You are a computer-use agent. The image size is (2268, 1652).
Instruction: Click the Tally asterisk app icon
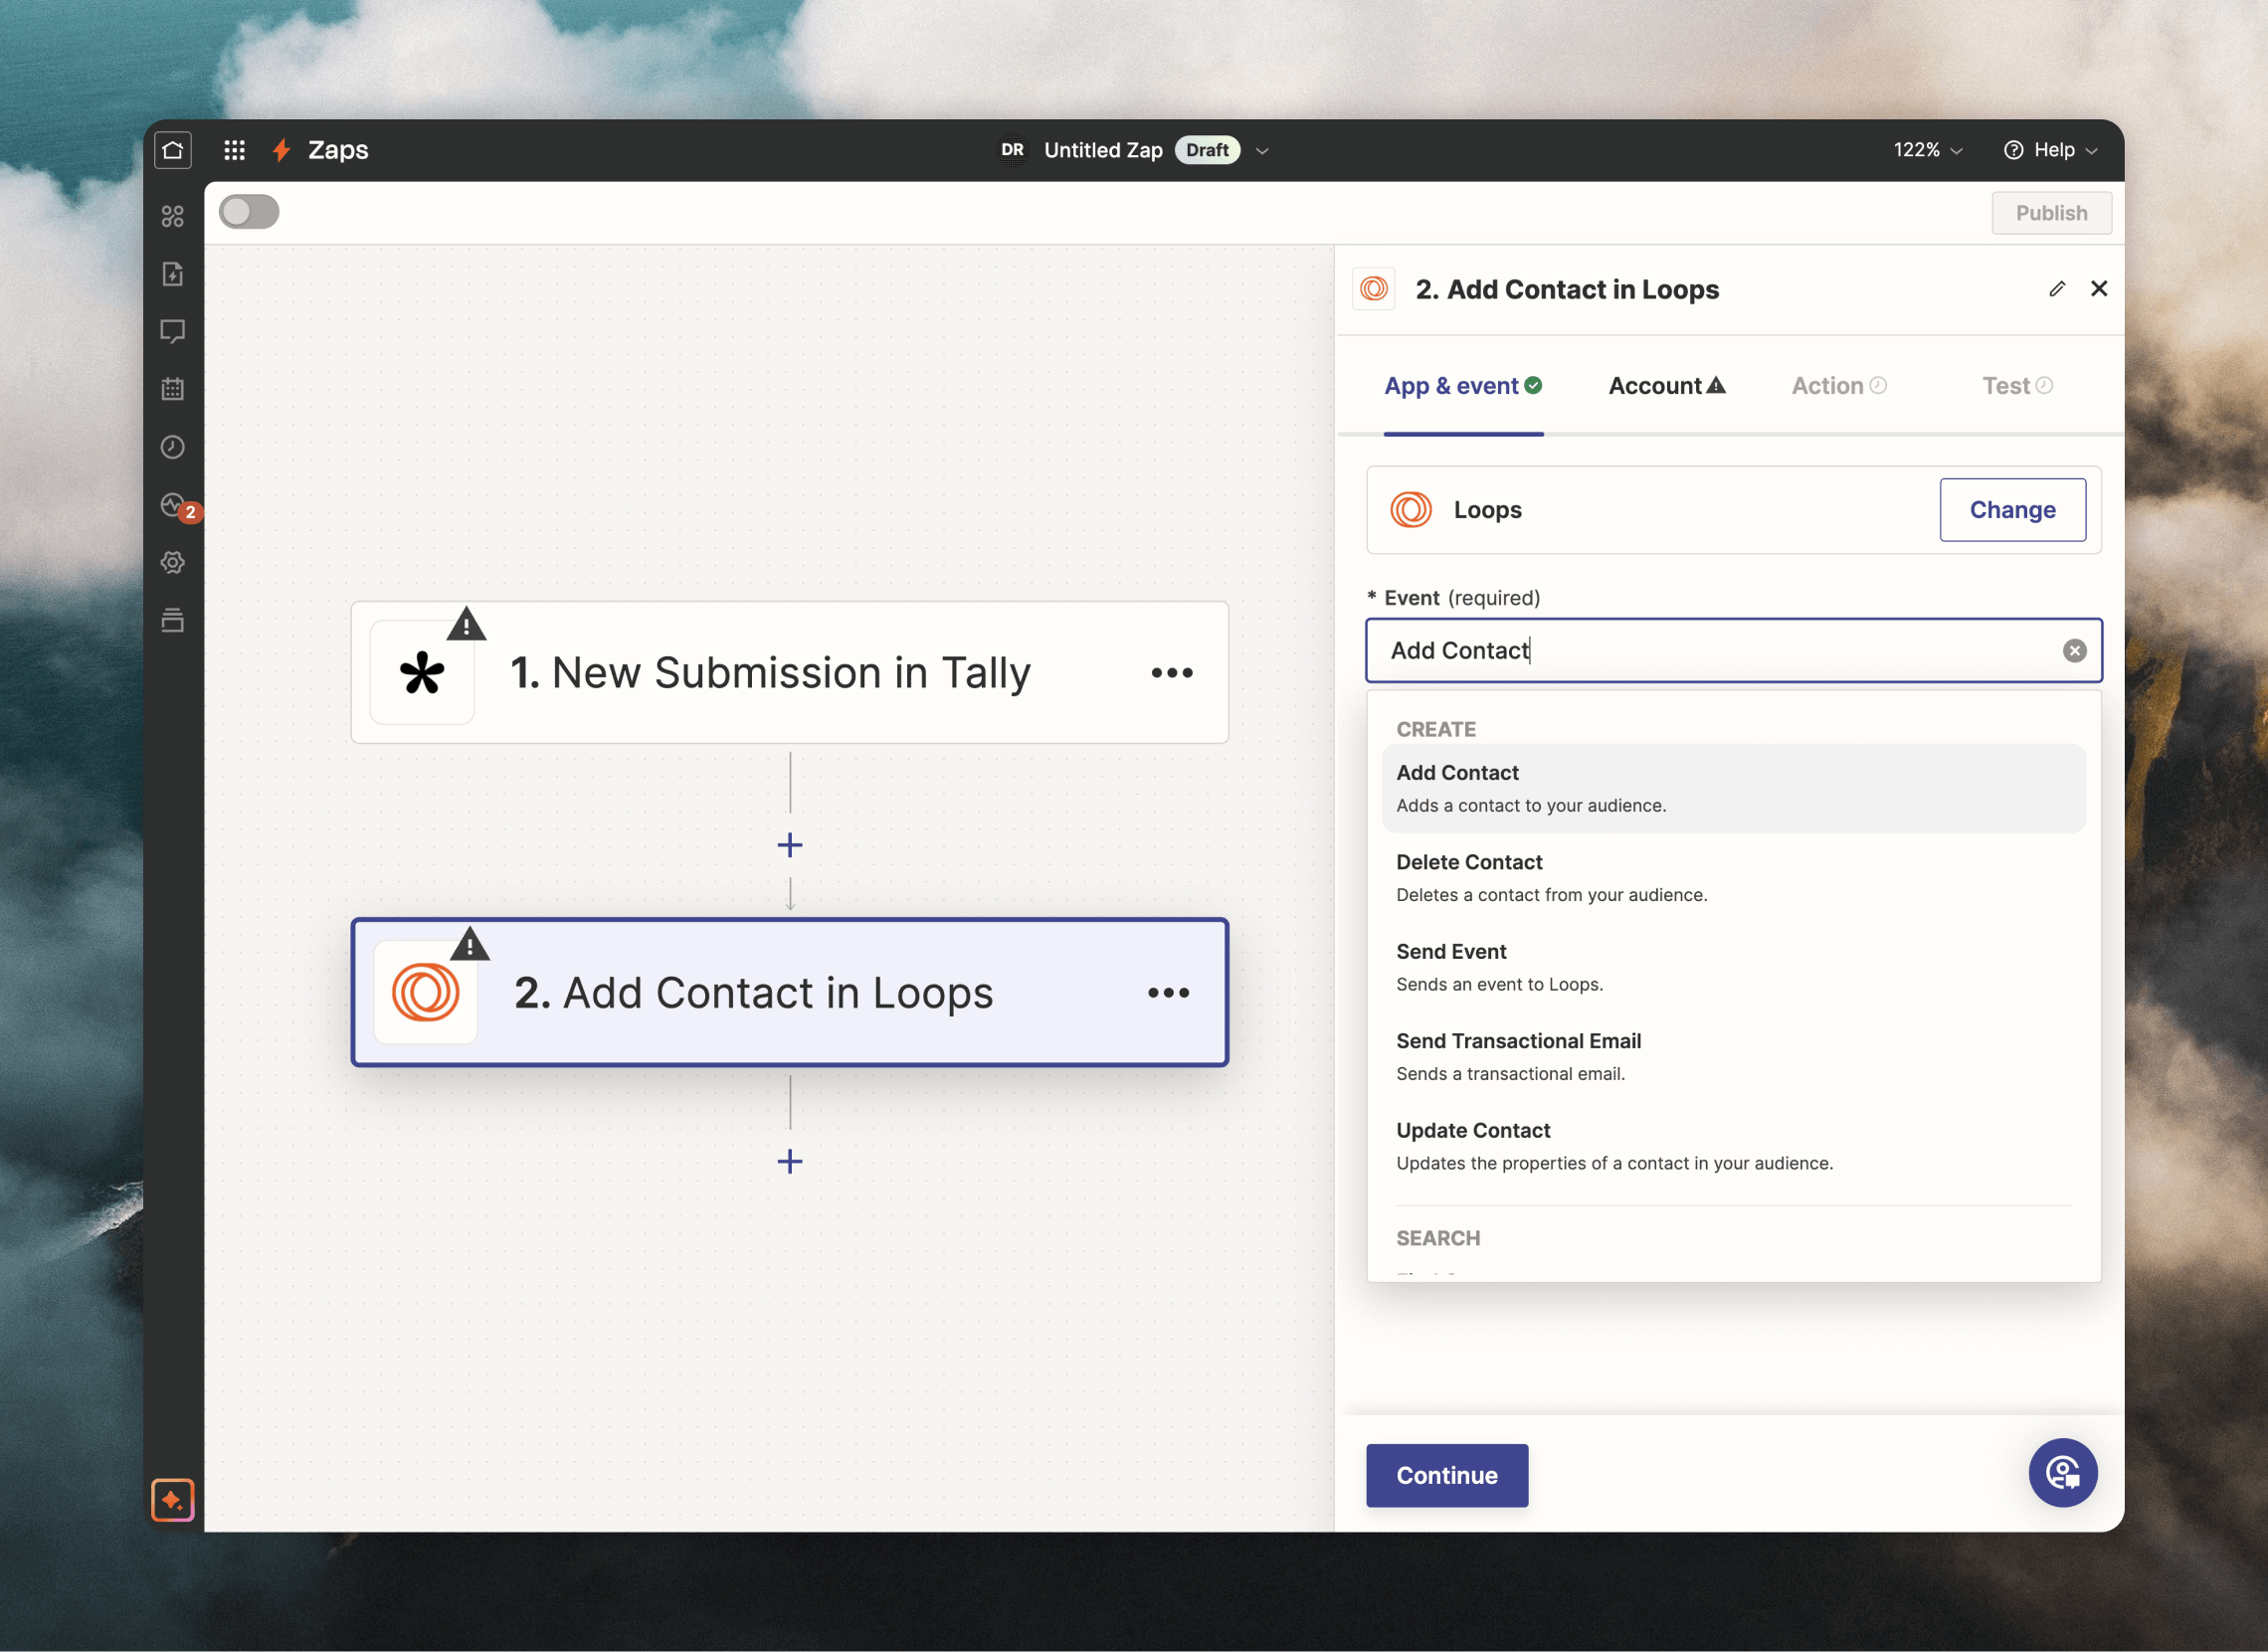click(422, 673)
